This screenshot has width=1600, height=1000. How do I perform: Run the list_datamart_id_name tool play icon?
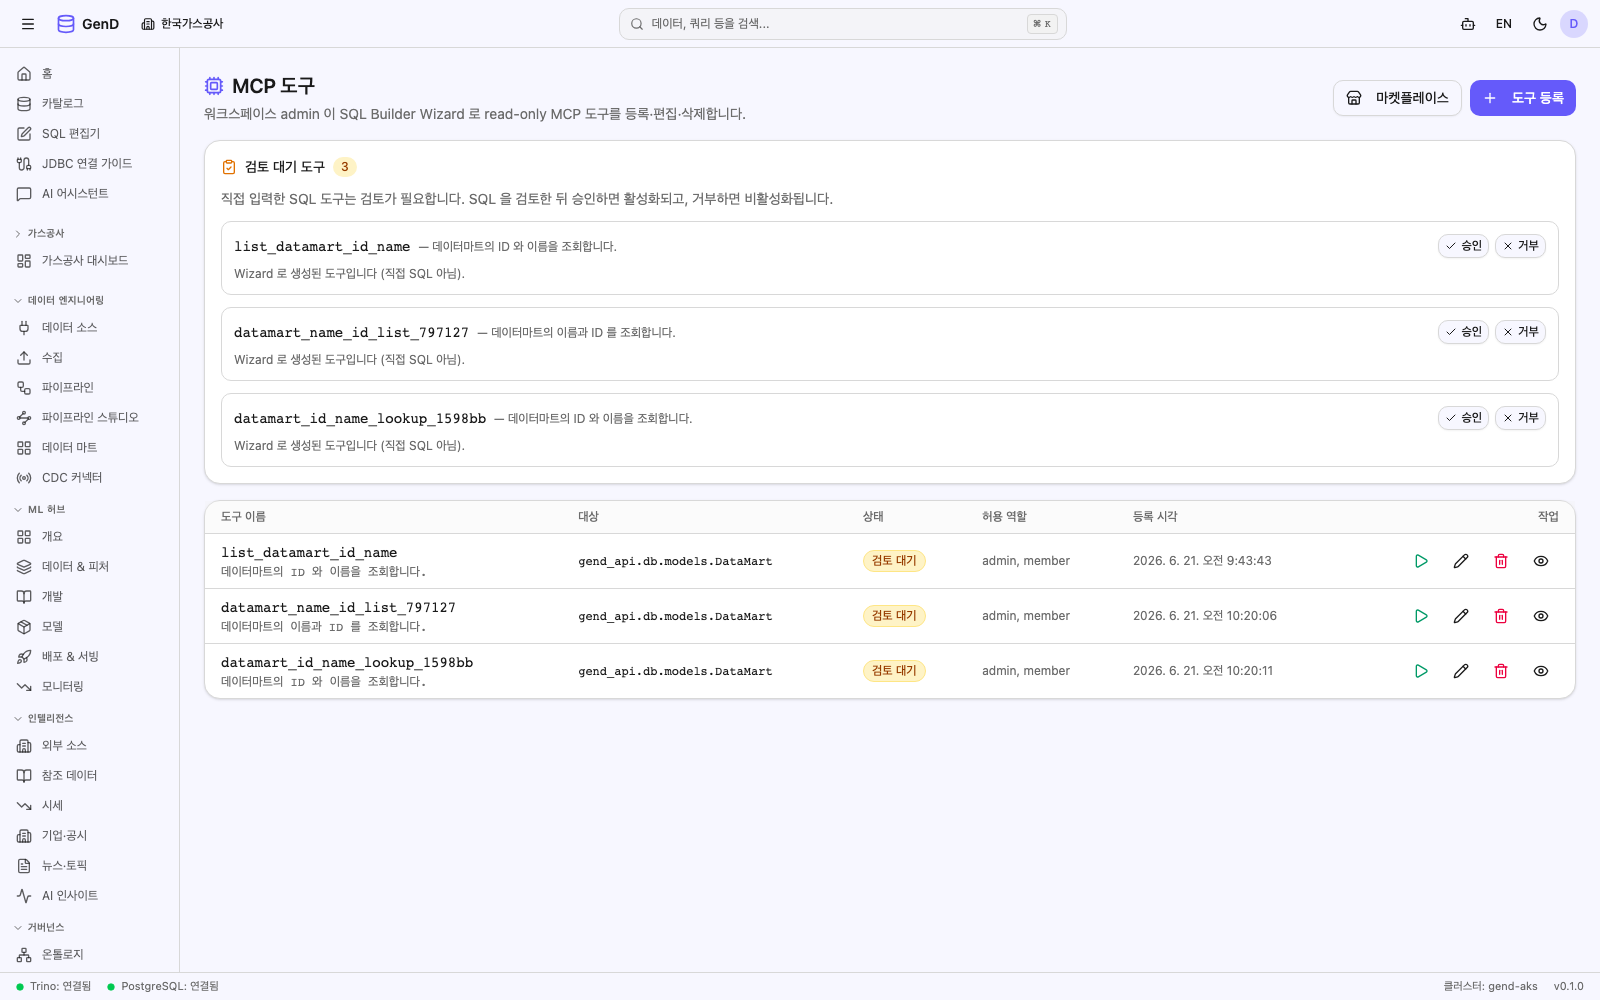pos(1421,561)
